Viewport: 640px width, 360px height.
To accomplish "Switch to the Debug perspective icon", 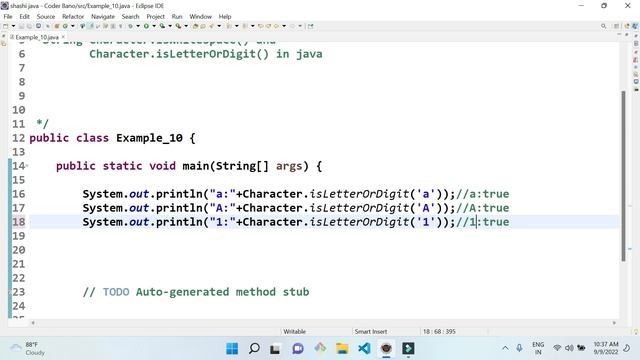I will pyautogui.click(x=635, y=26).
